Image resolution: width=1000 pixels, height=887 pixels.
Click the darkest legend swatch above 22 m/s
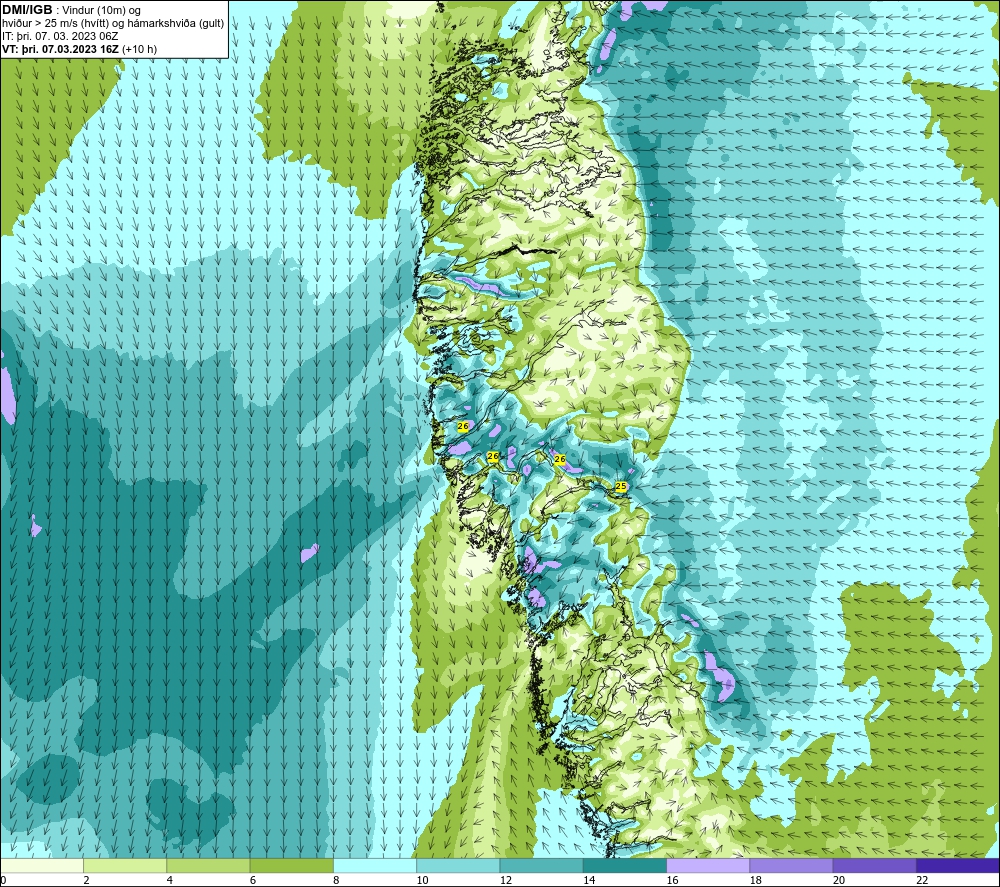[958, 865]
